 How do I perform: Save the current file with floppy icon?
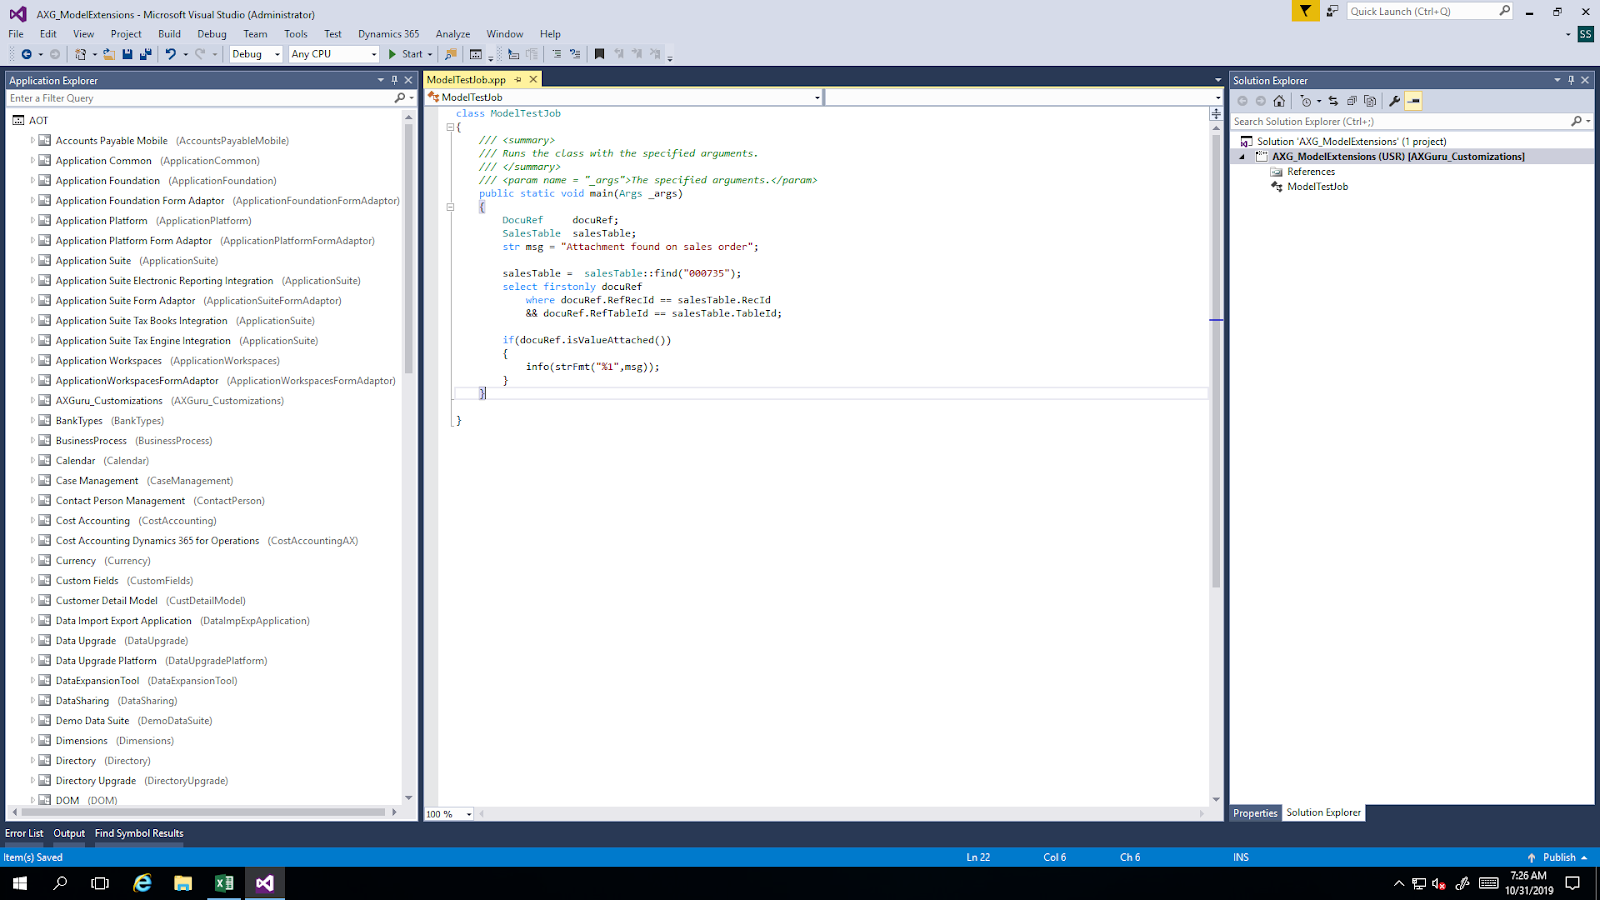pyautogui.click(x=127, y=54)
